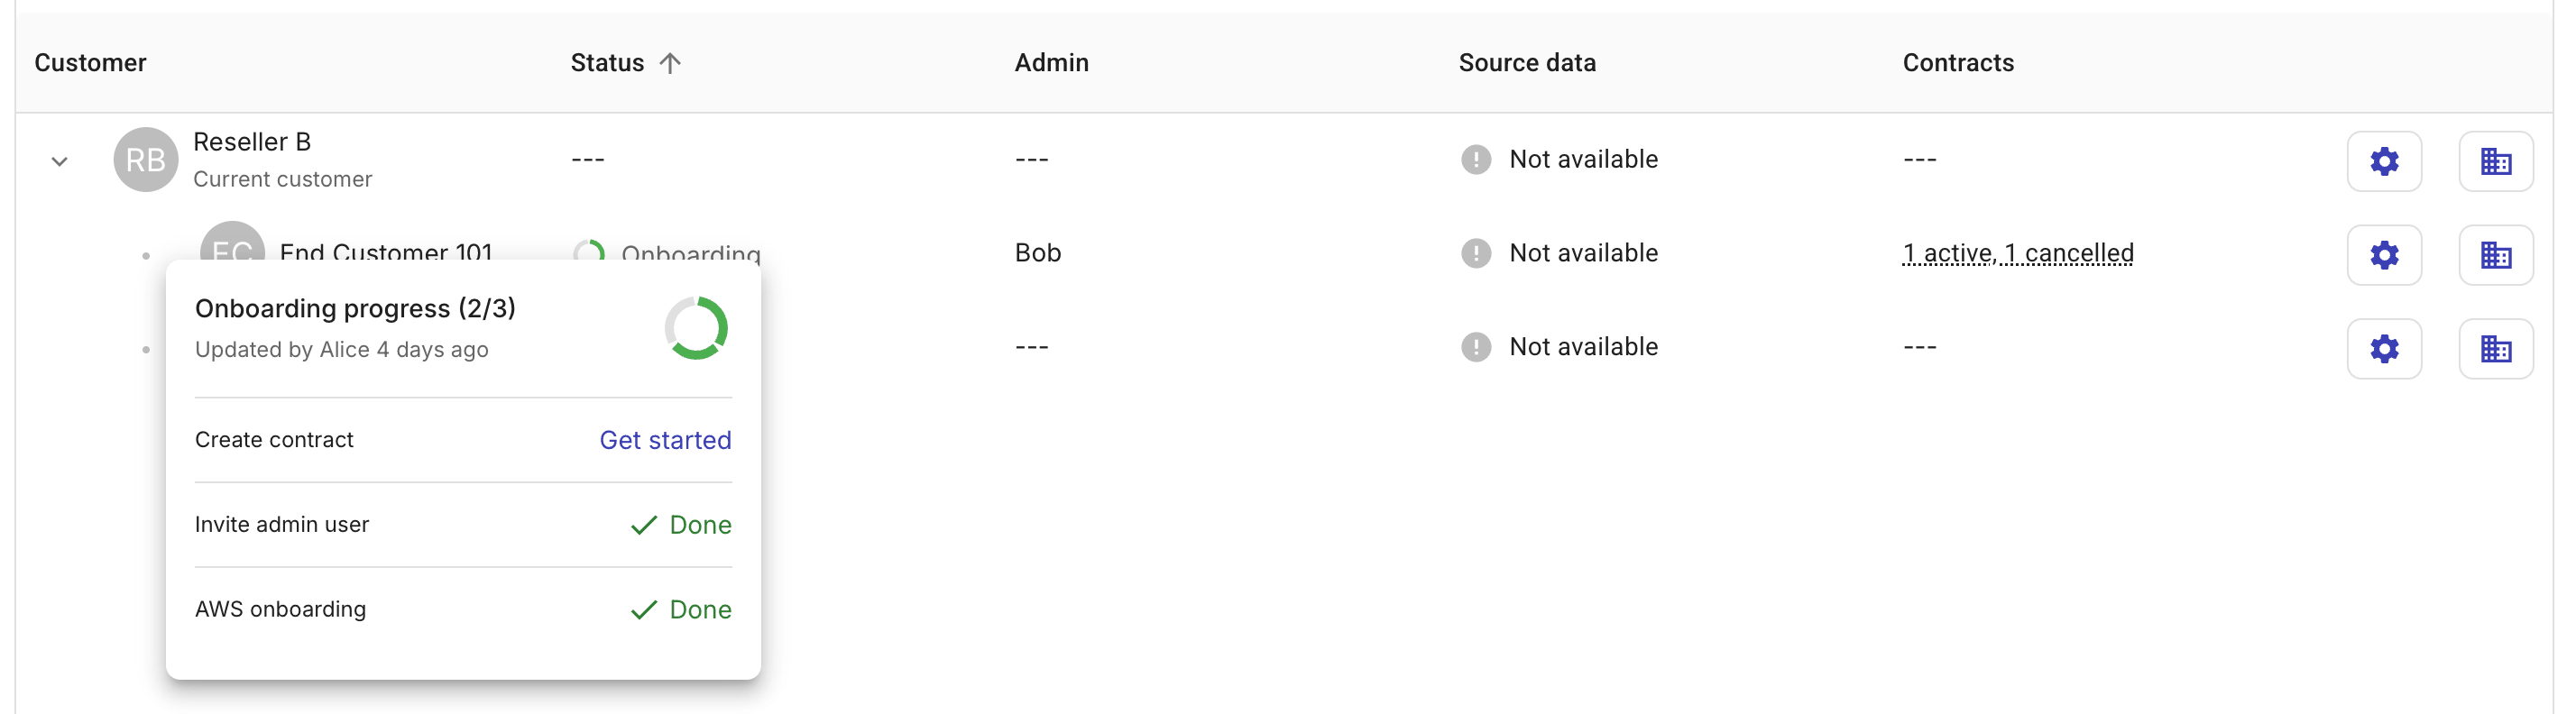Toggle the Done checkmark for AWS onboarding
This screenshot has height=714, width=2576.
point(644,609)
